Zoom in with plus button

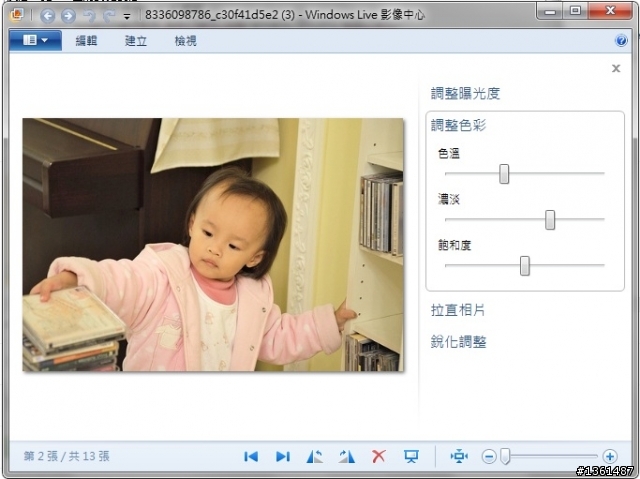coord(610,456)
